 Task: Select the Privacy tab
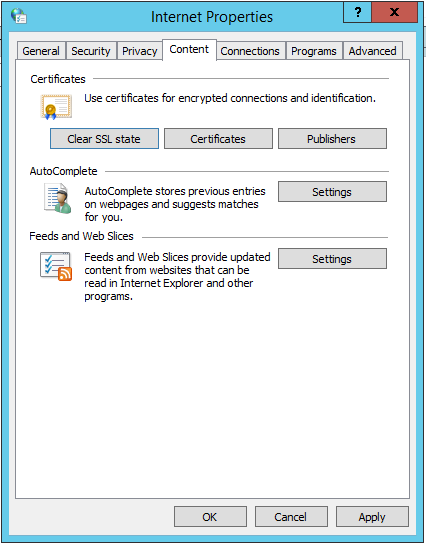coord(140,51)
